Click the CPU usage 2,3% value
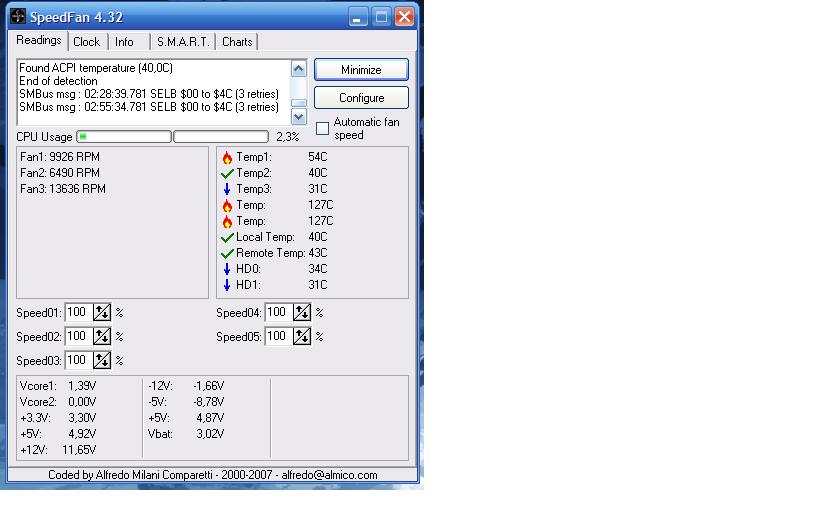This screenshot has width=840, height=525. click(x=288, y=137)
